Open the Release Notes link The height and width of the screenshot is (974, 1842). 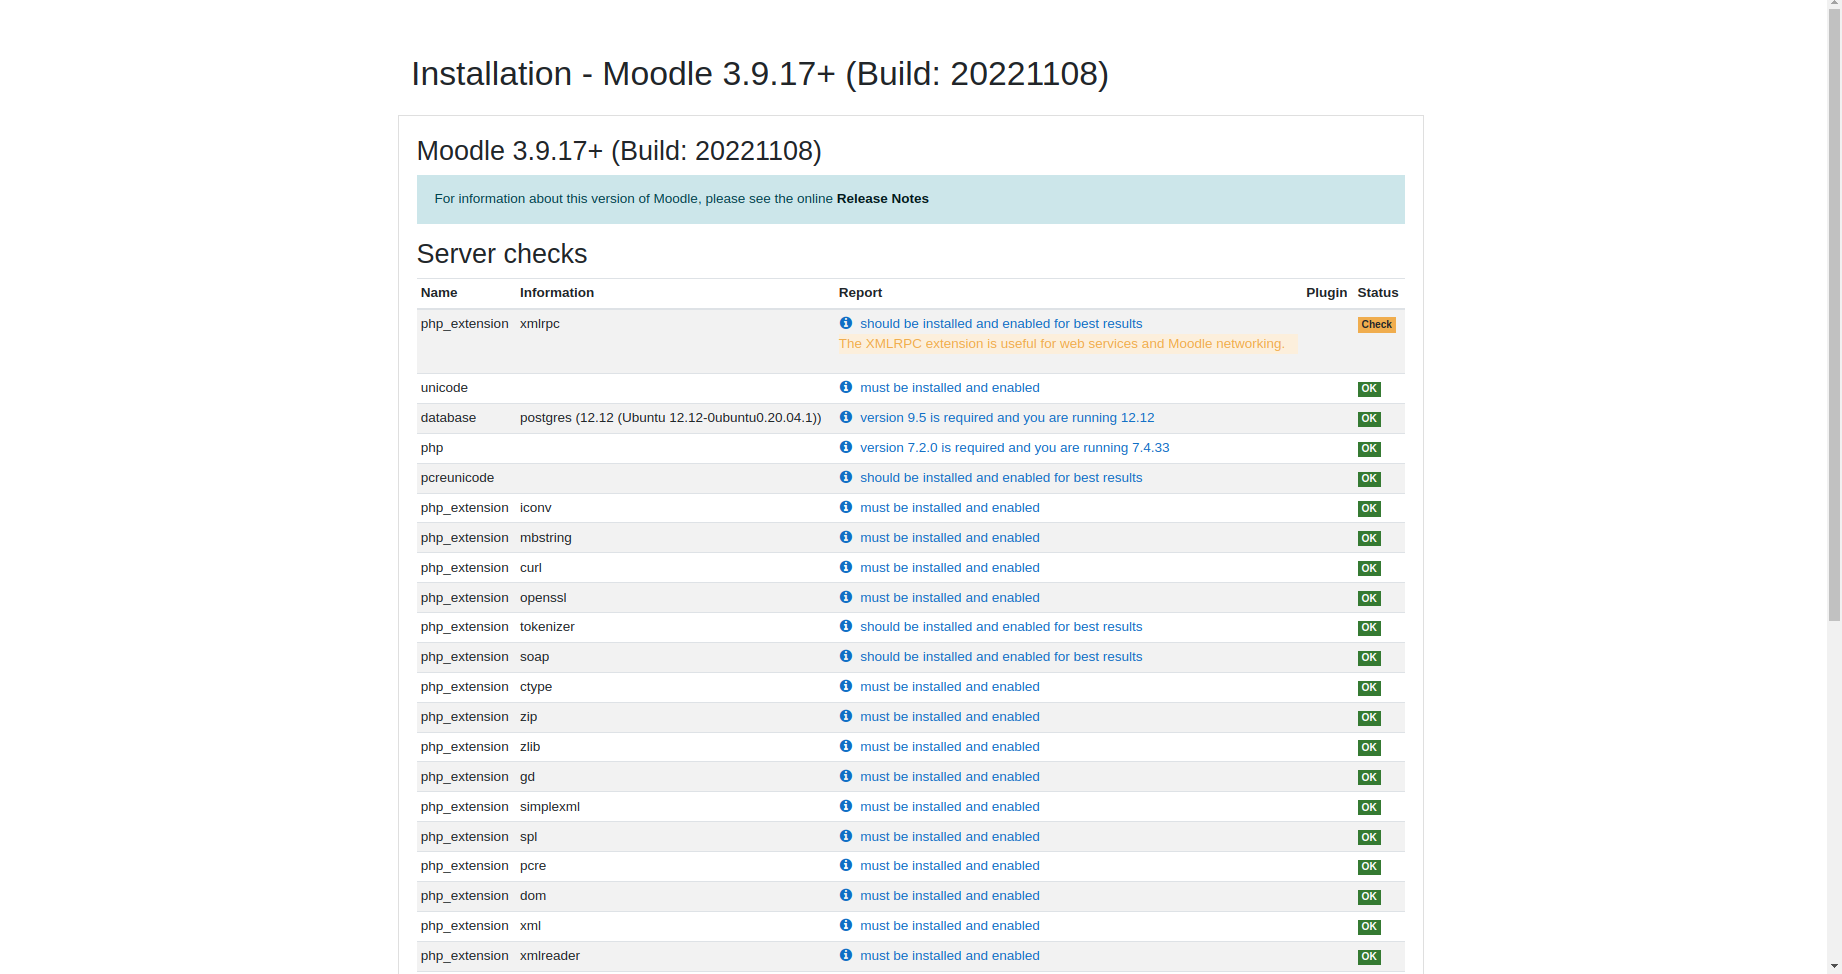tap(882, 199)
